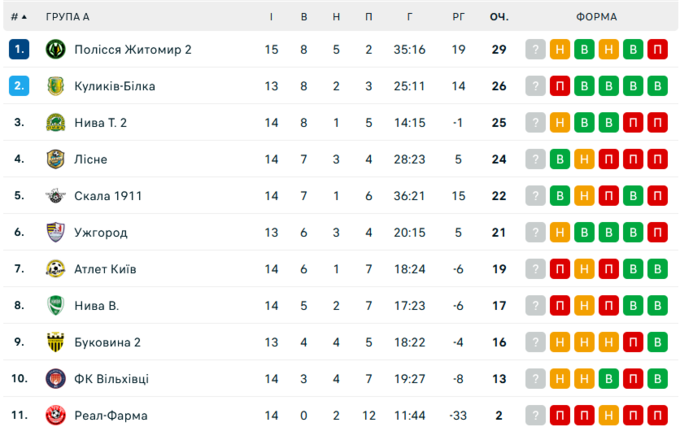Open the Нива В. team link

point(97,305)
